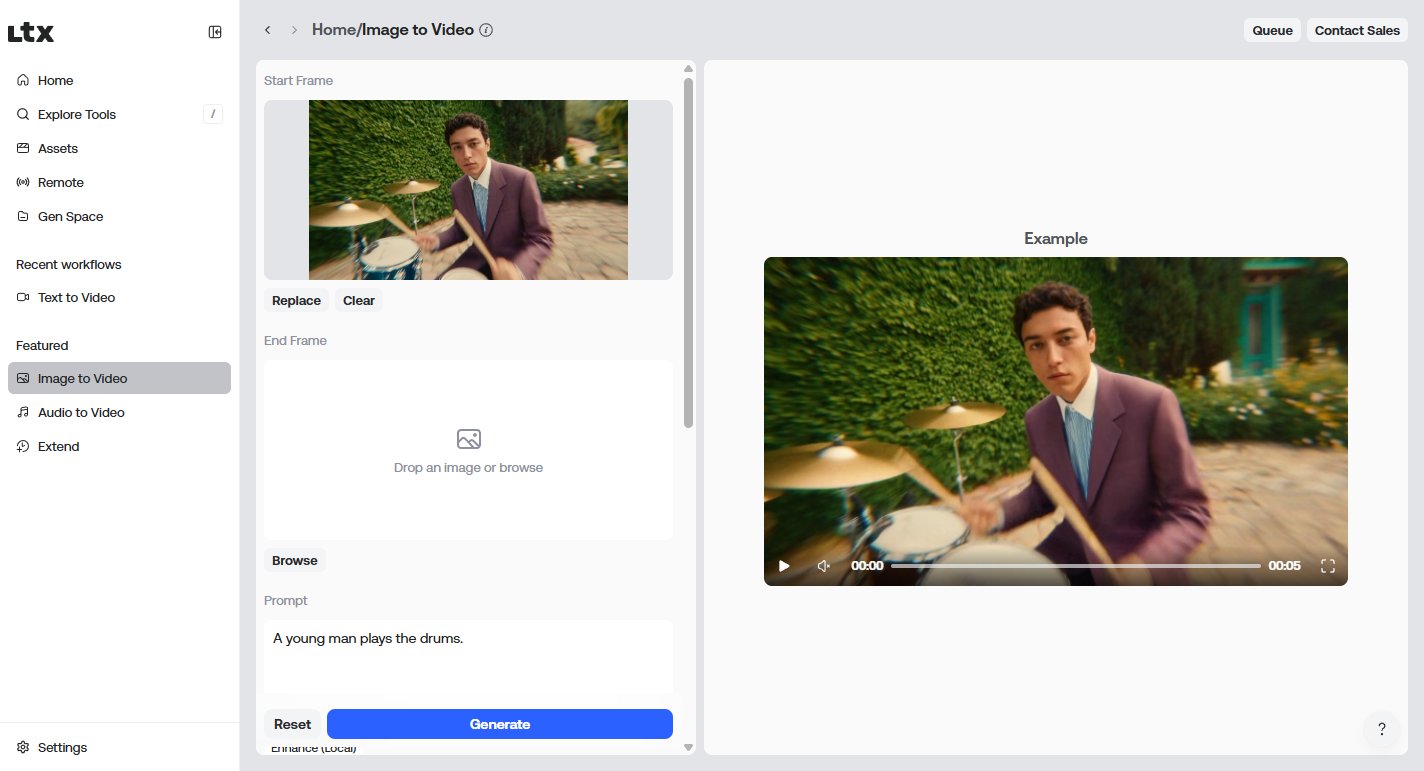1424x771 pixels.
Task: Open the Queue button
Action: pyautogui.click(x=1272, y=30)
